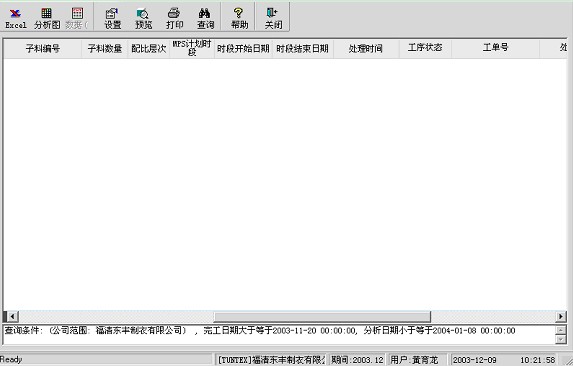Select the MPS计划时段 column header
The image size is (573, 366).
click(x=192, y=49)
